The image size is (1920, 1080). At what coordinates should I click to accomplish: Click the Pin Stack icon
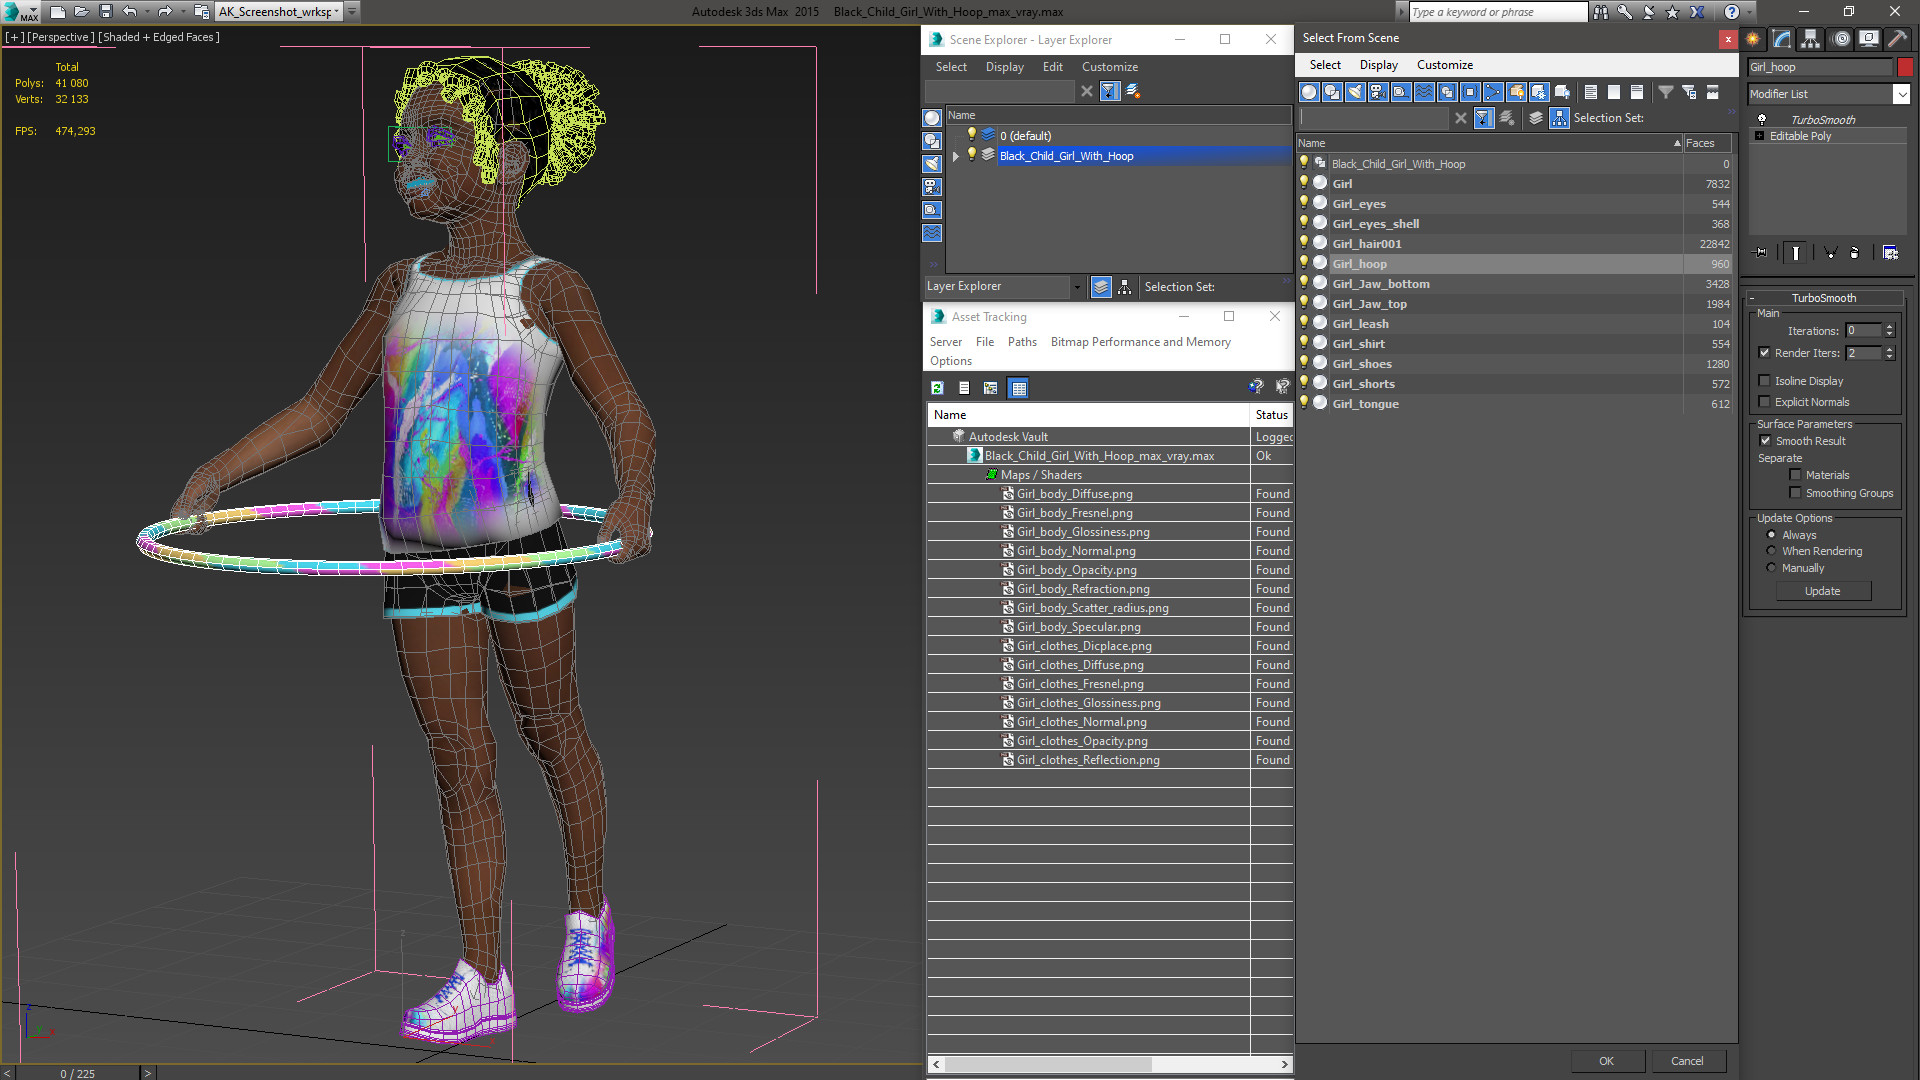(1761, 253)
